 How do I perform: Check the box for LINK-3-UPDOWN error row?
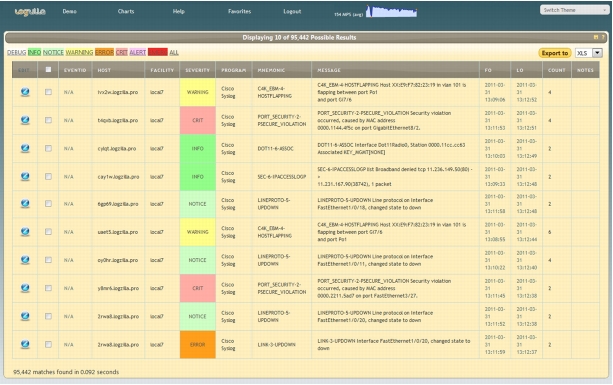click(48, 344)
